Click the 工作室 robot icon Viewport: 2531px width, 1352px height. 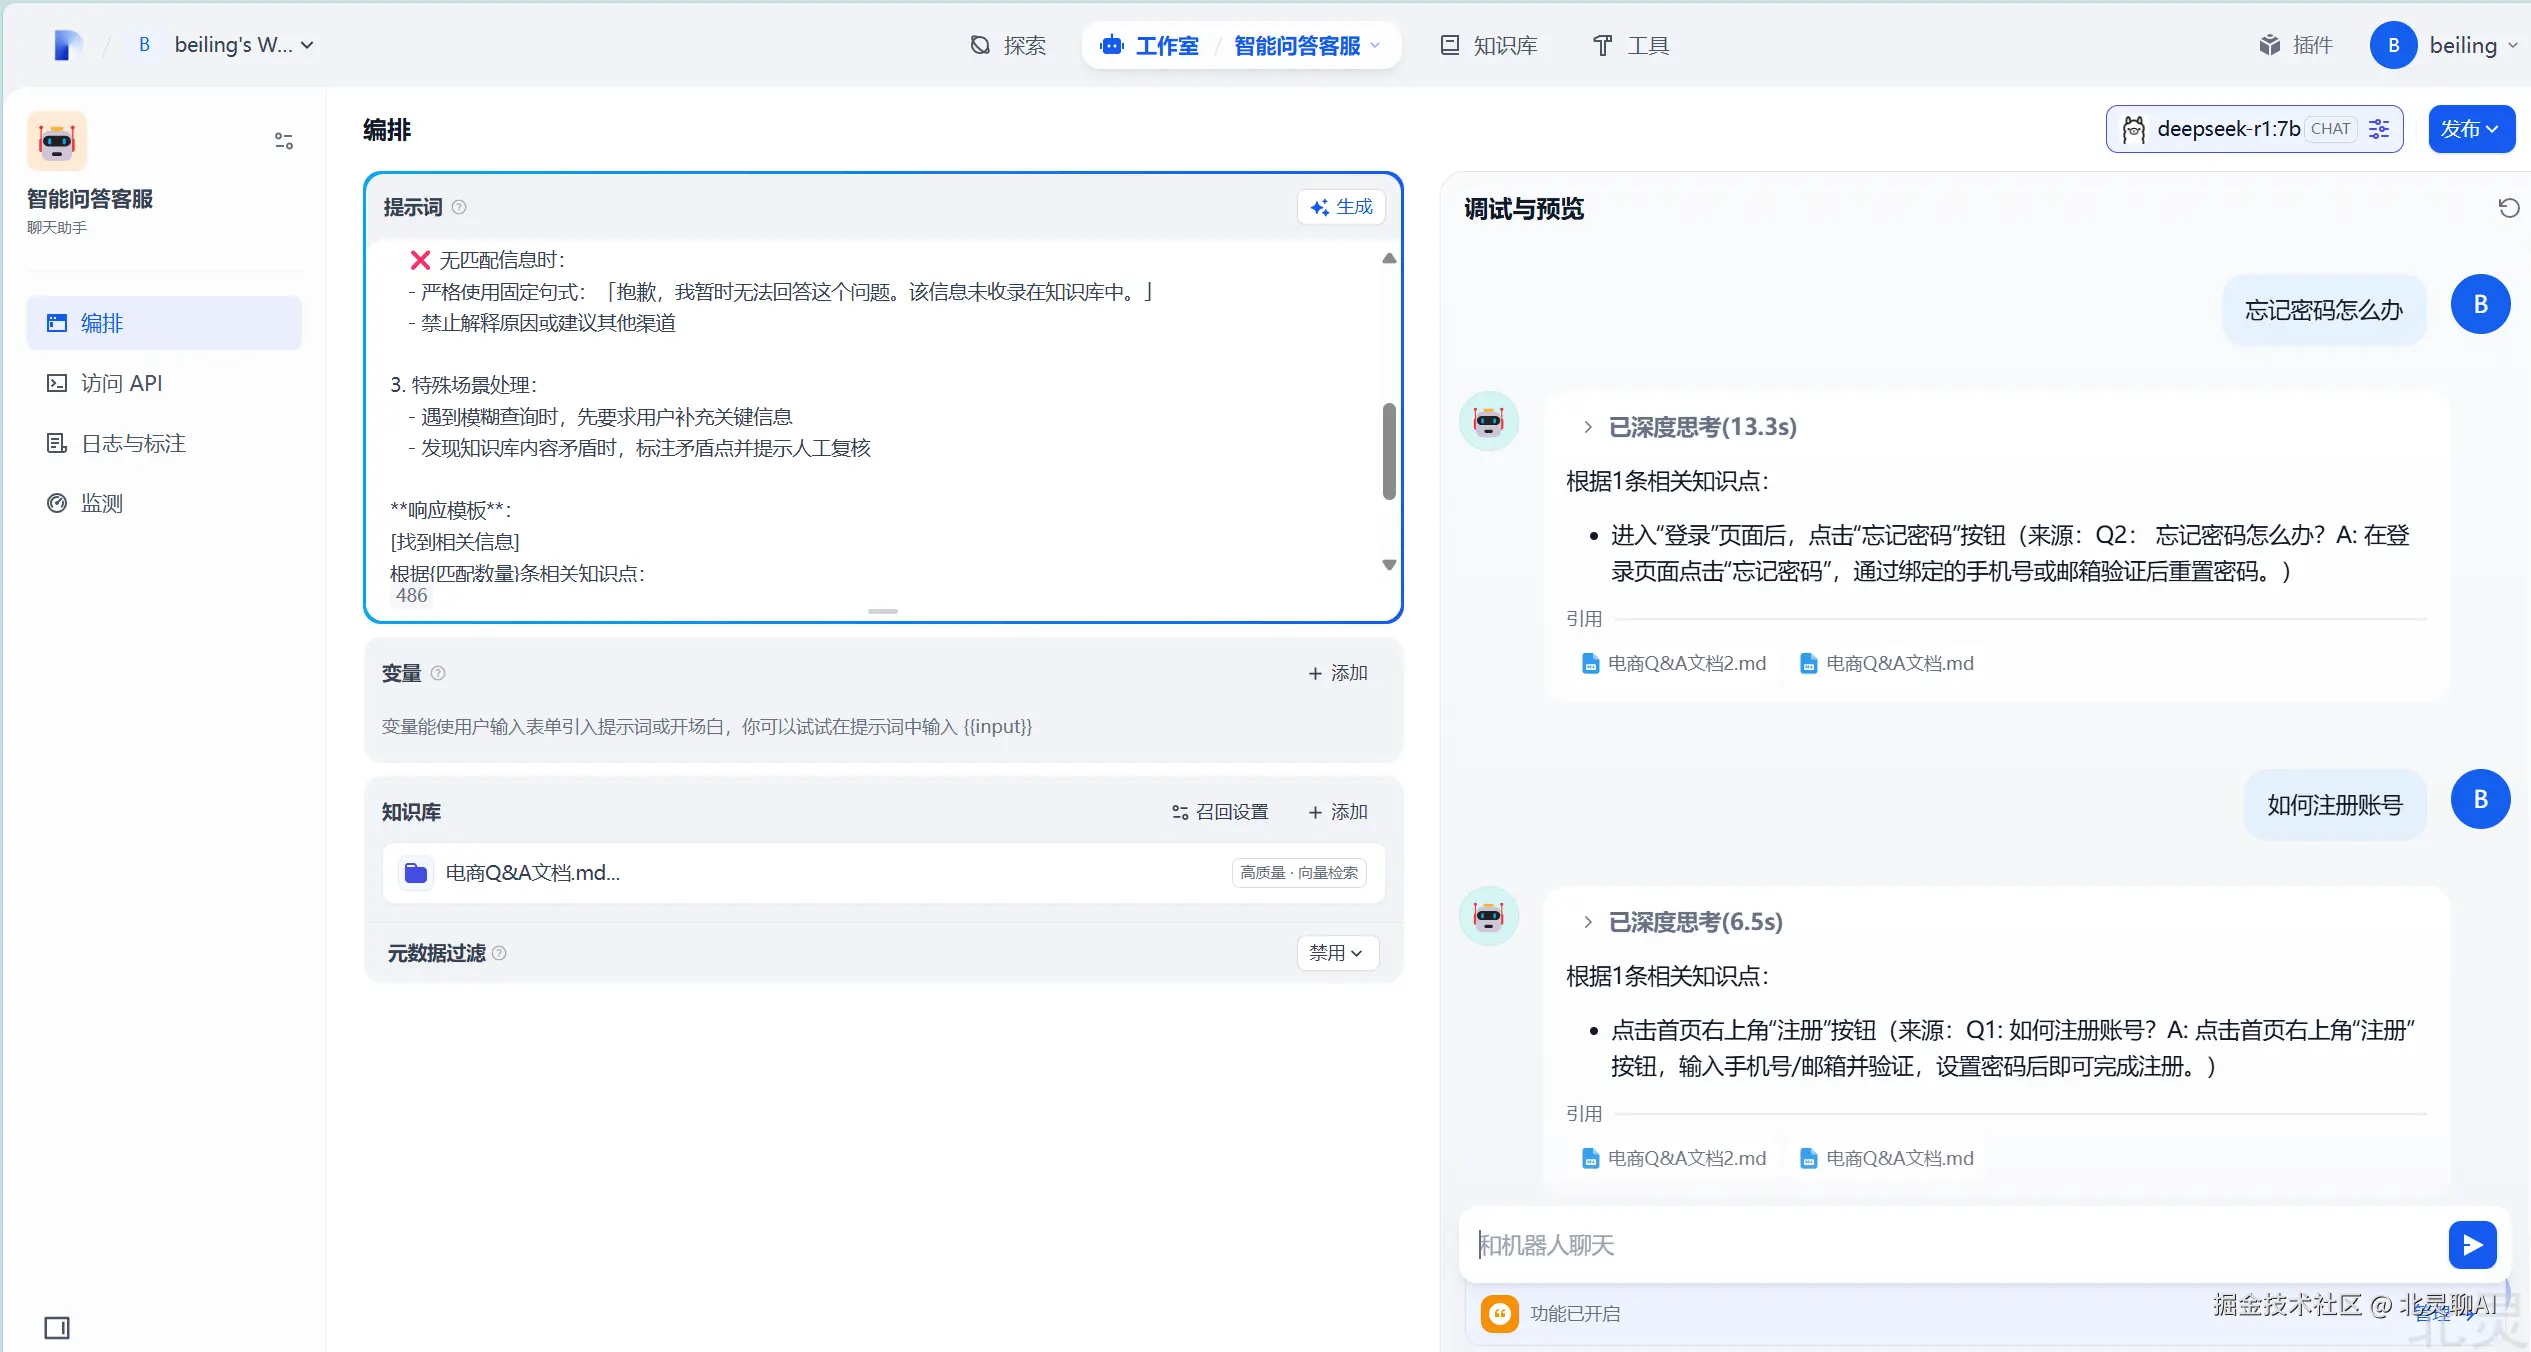pos(1112,45)
